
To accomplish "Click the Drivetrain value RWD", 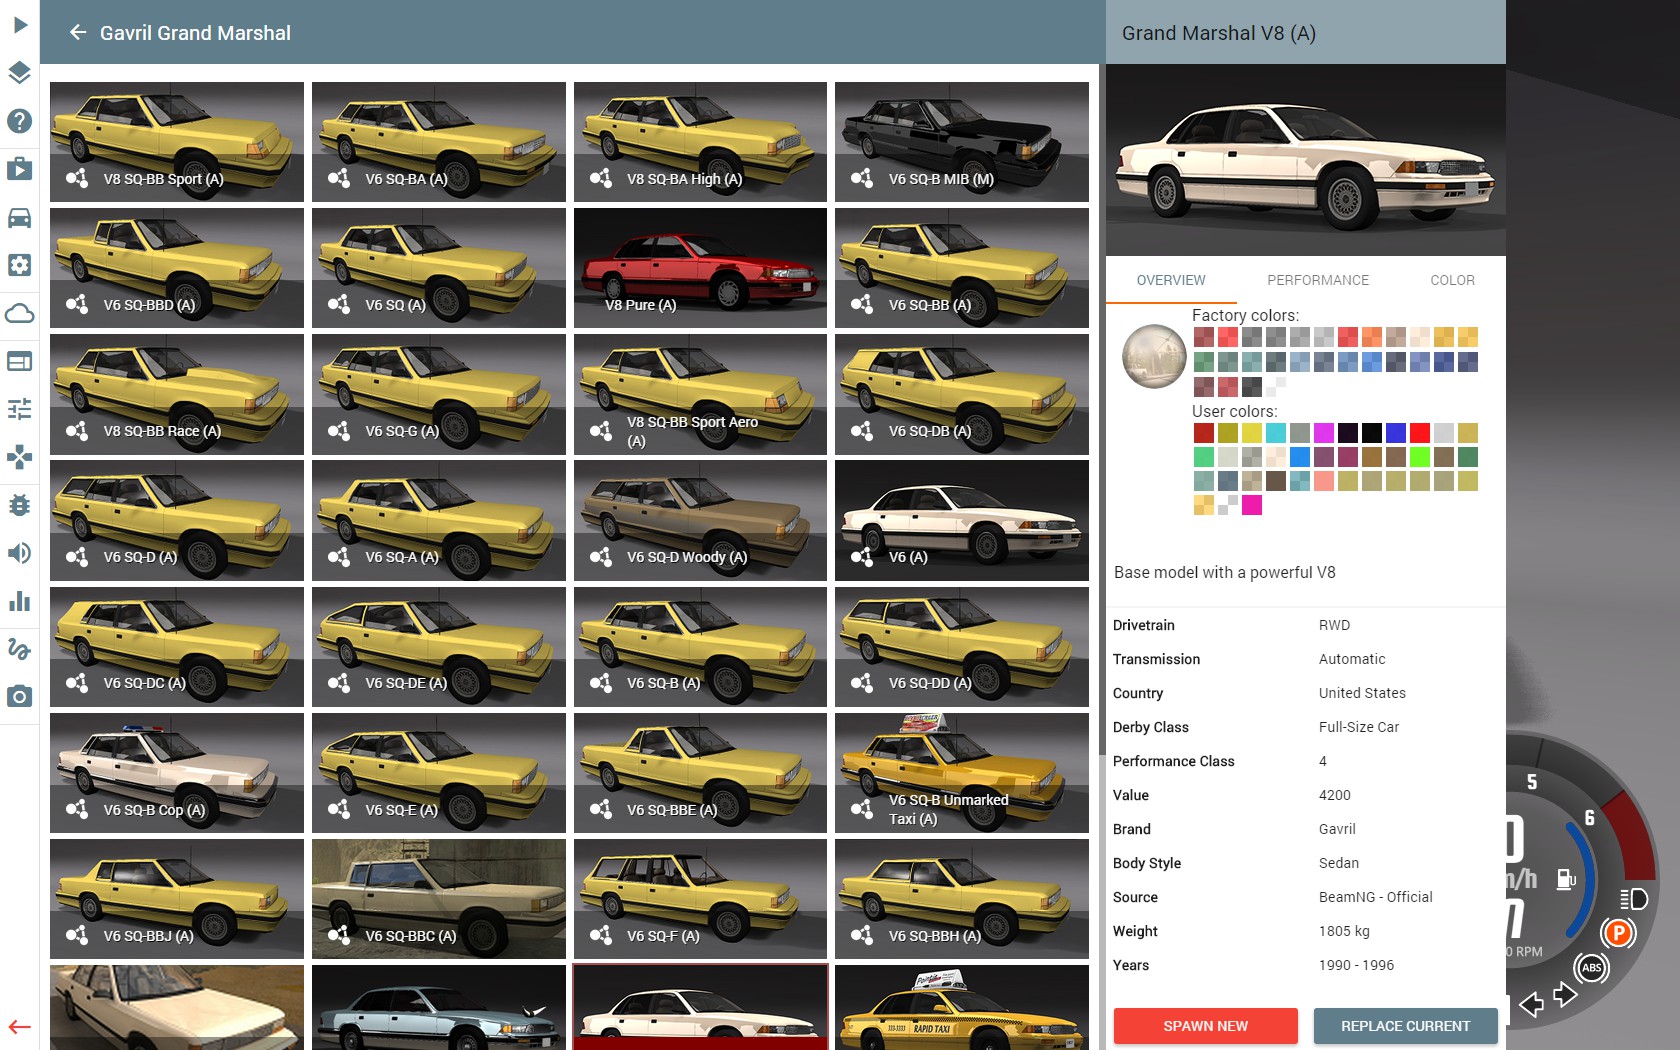I will tap(1334, 625).
